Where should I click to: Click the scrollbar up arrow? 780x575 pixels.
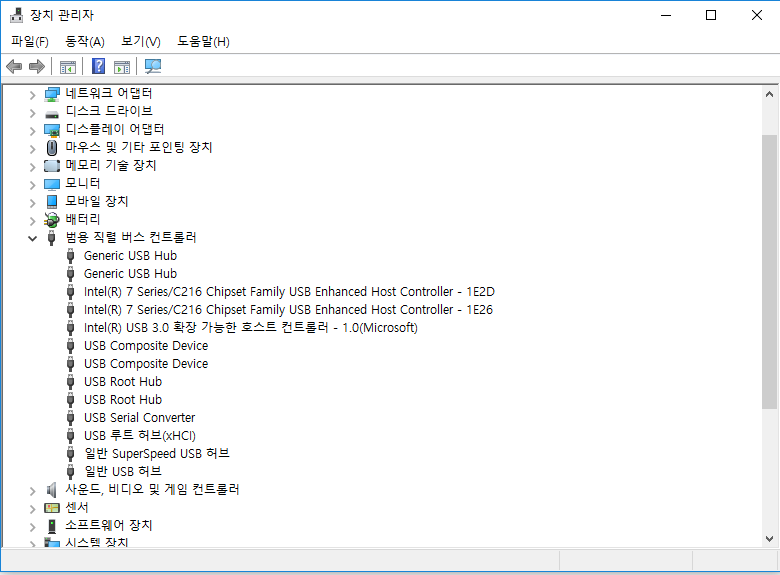[x=769, y=94]
